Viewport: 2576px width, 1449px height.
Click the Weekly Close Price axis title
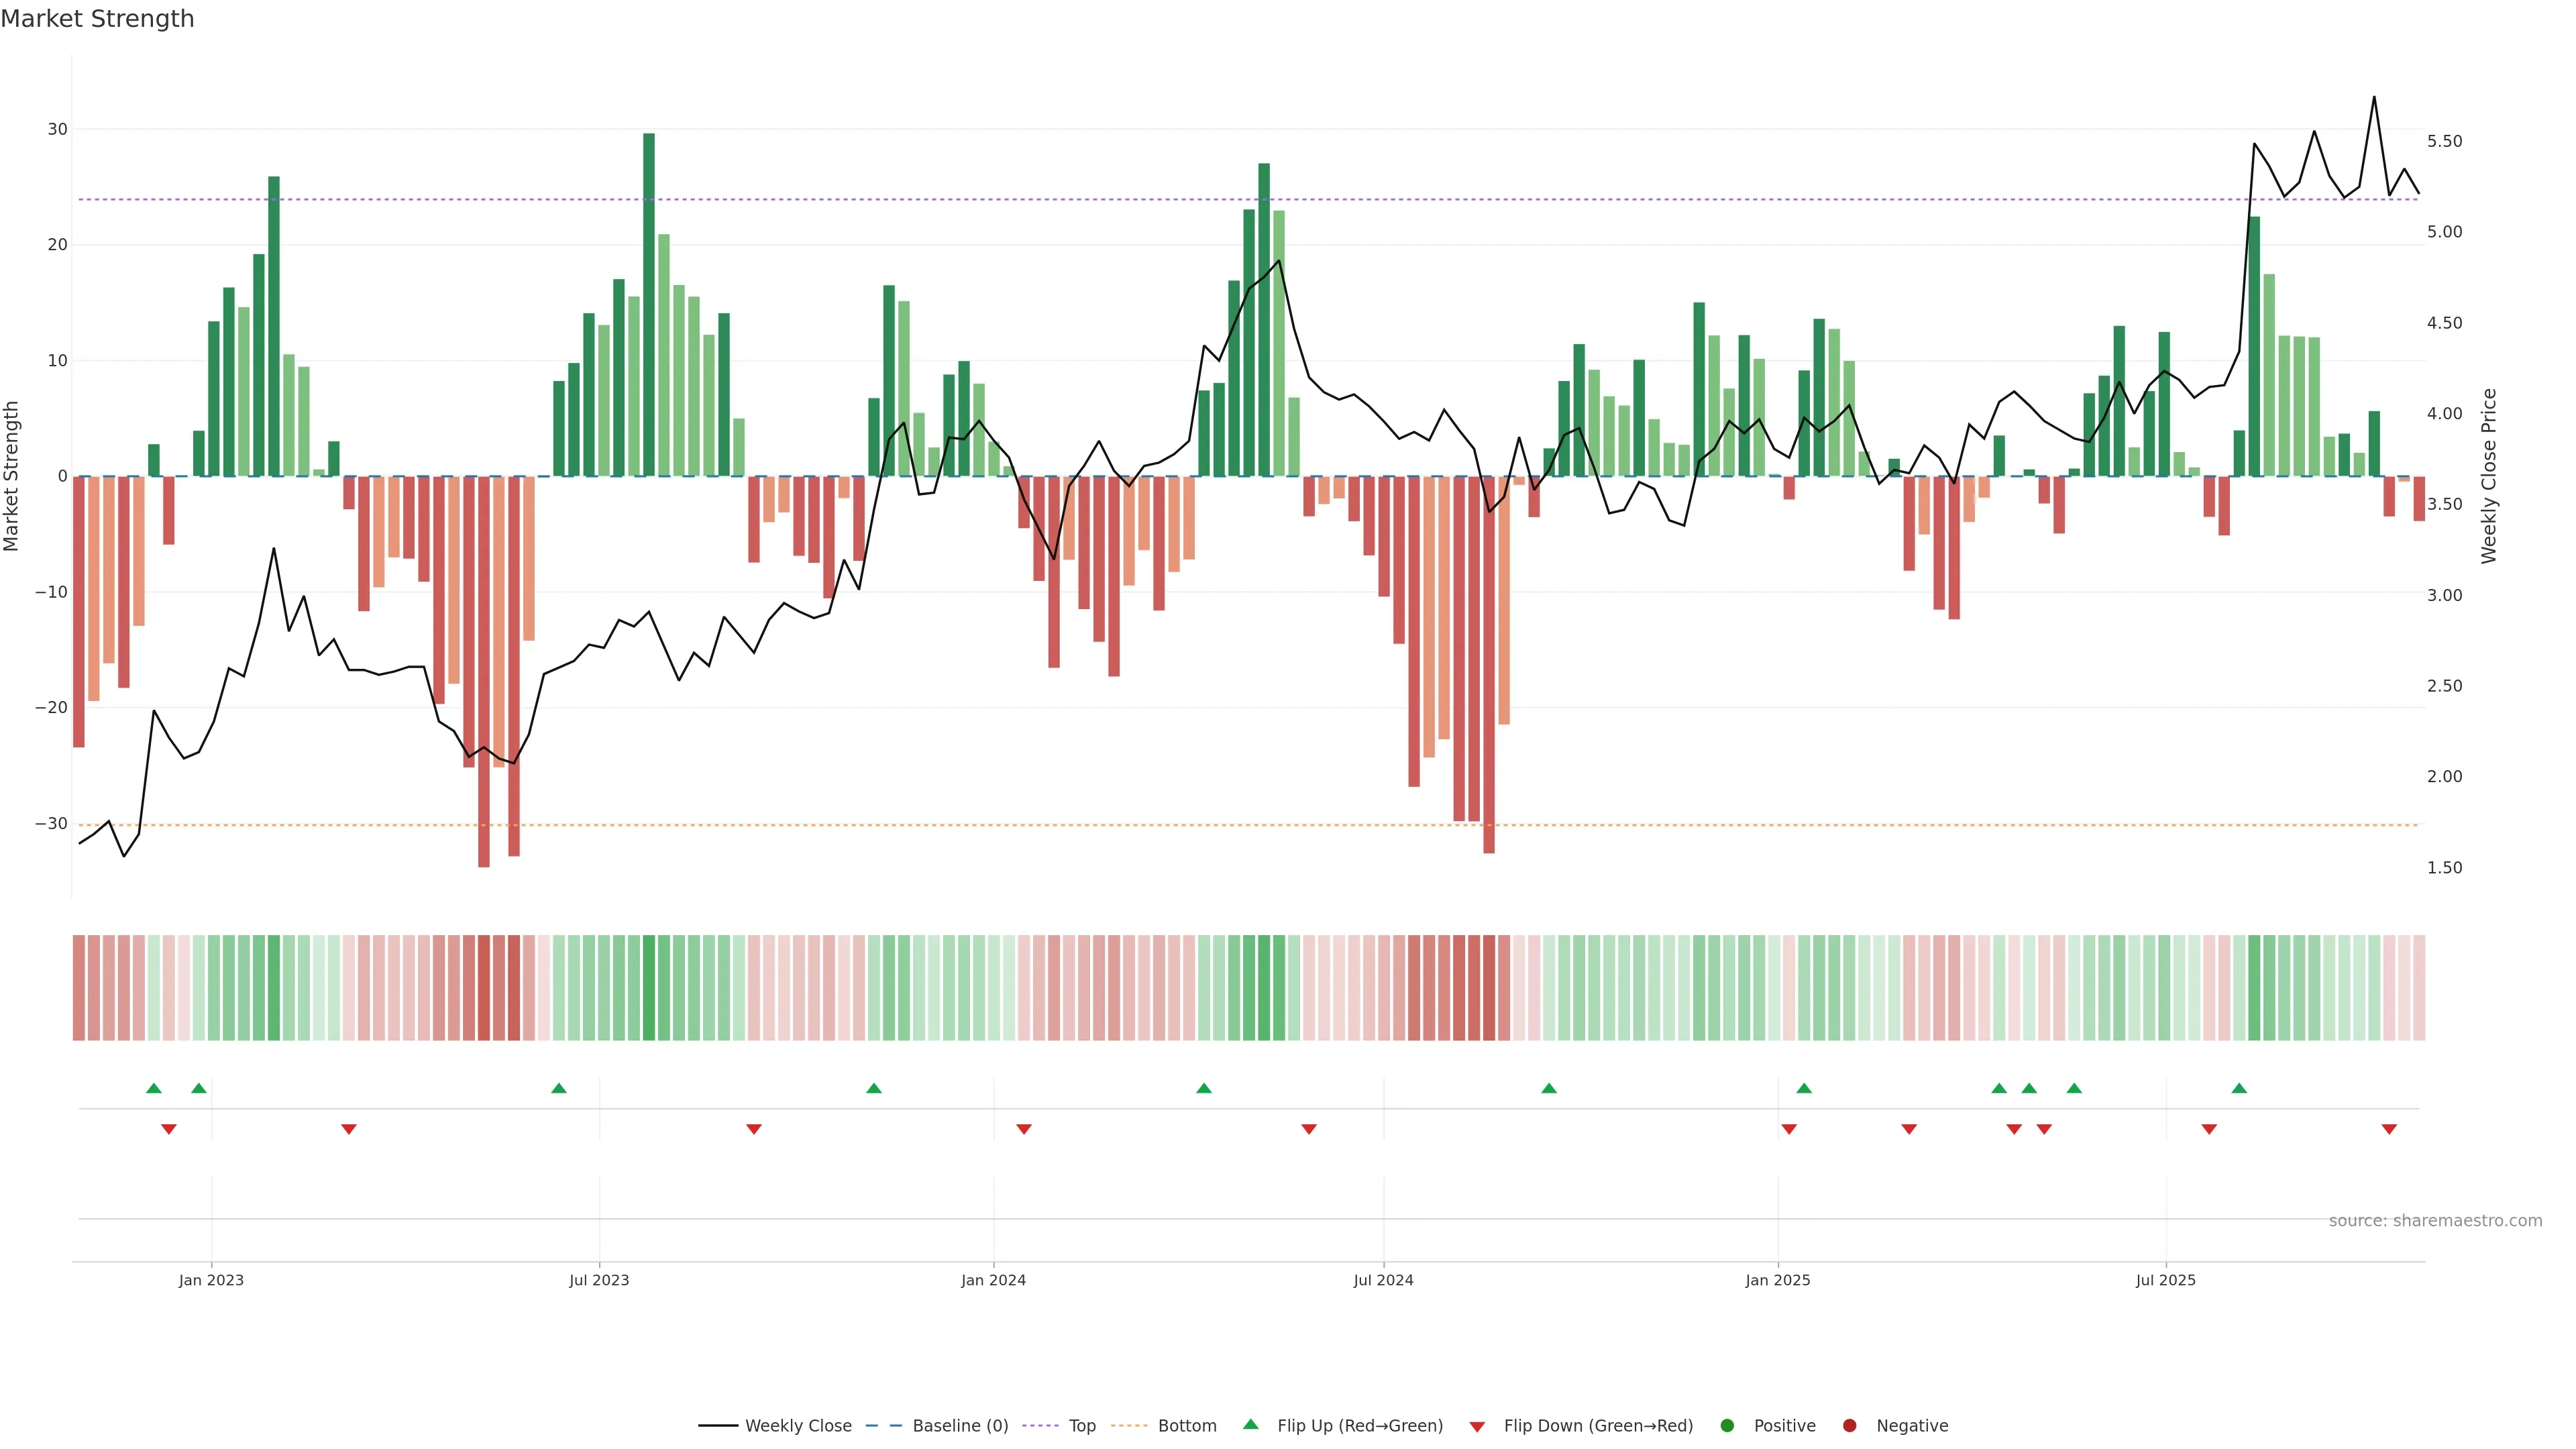2489,476
